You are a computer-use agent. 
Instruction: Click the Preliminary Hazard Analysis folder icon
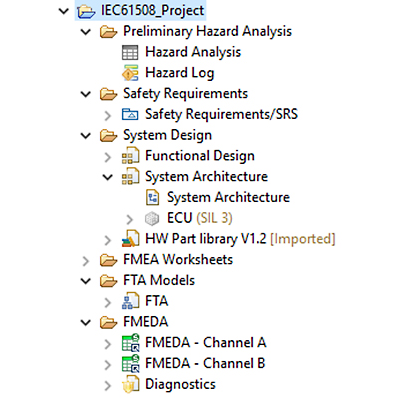point(108,32)
